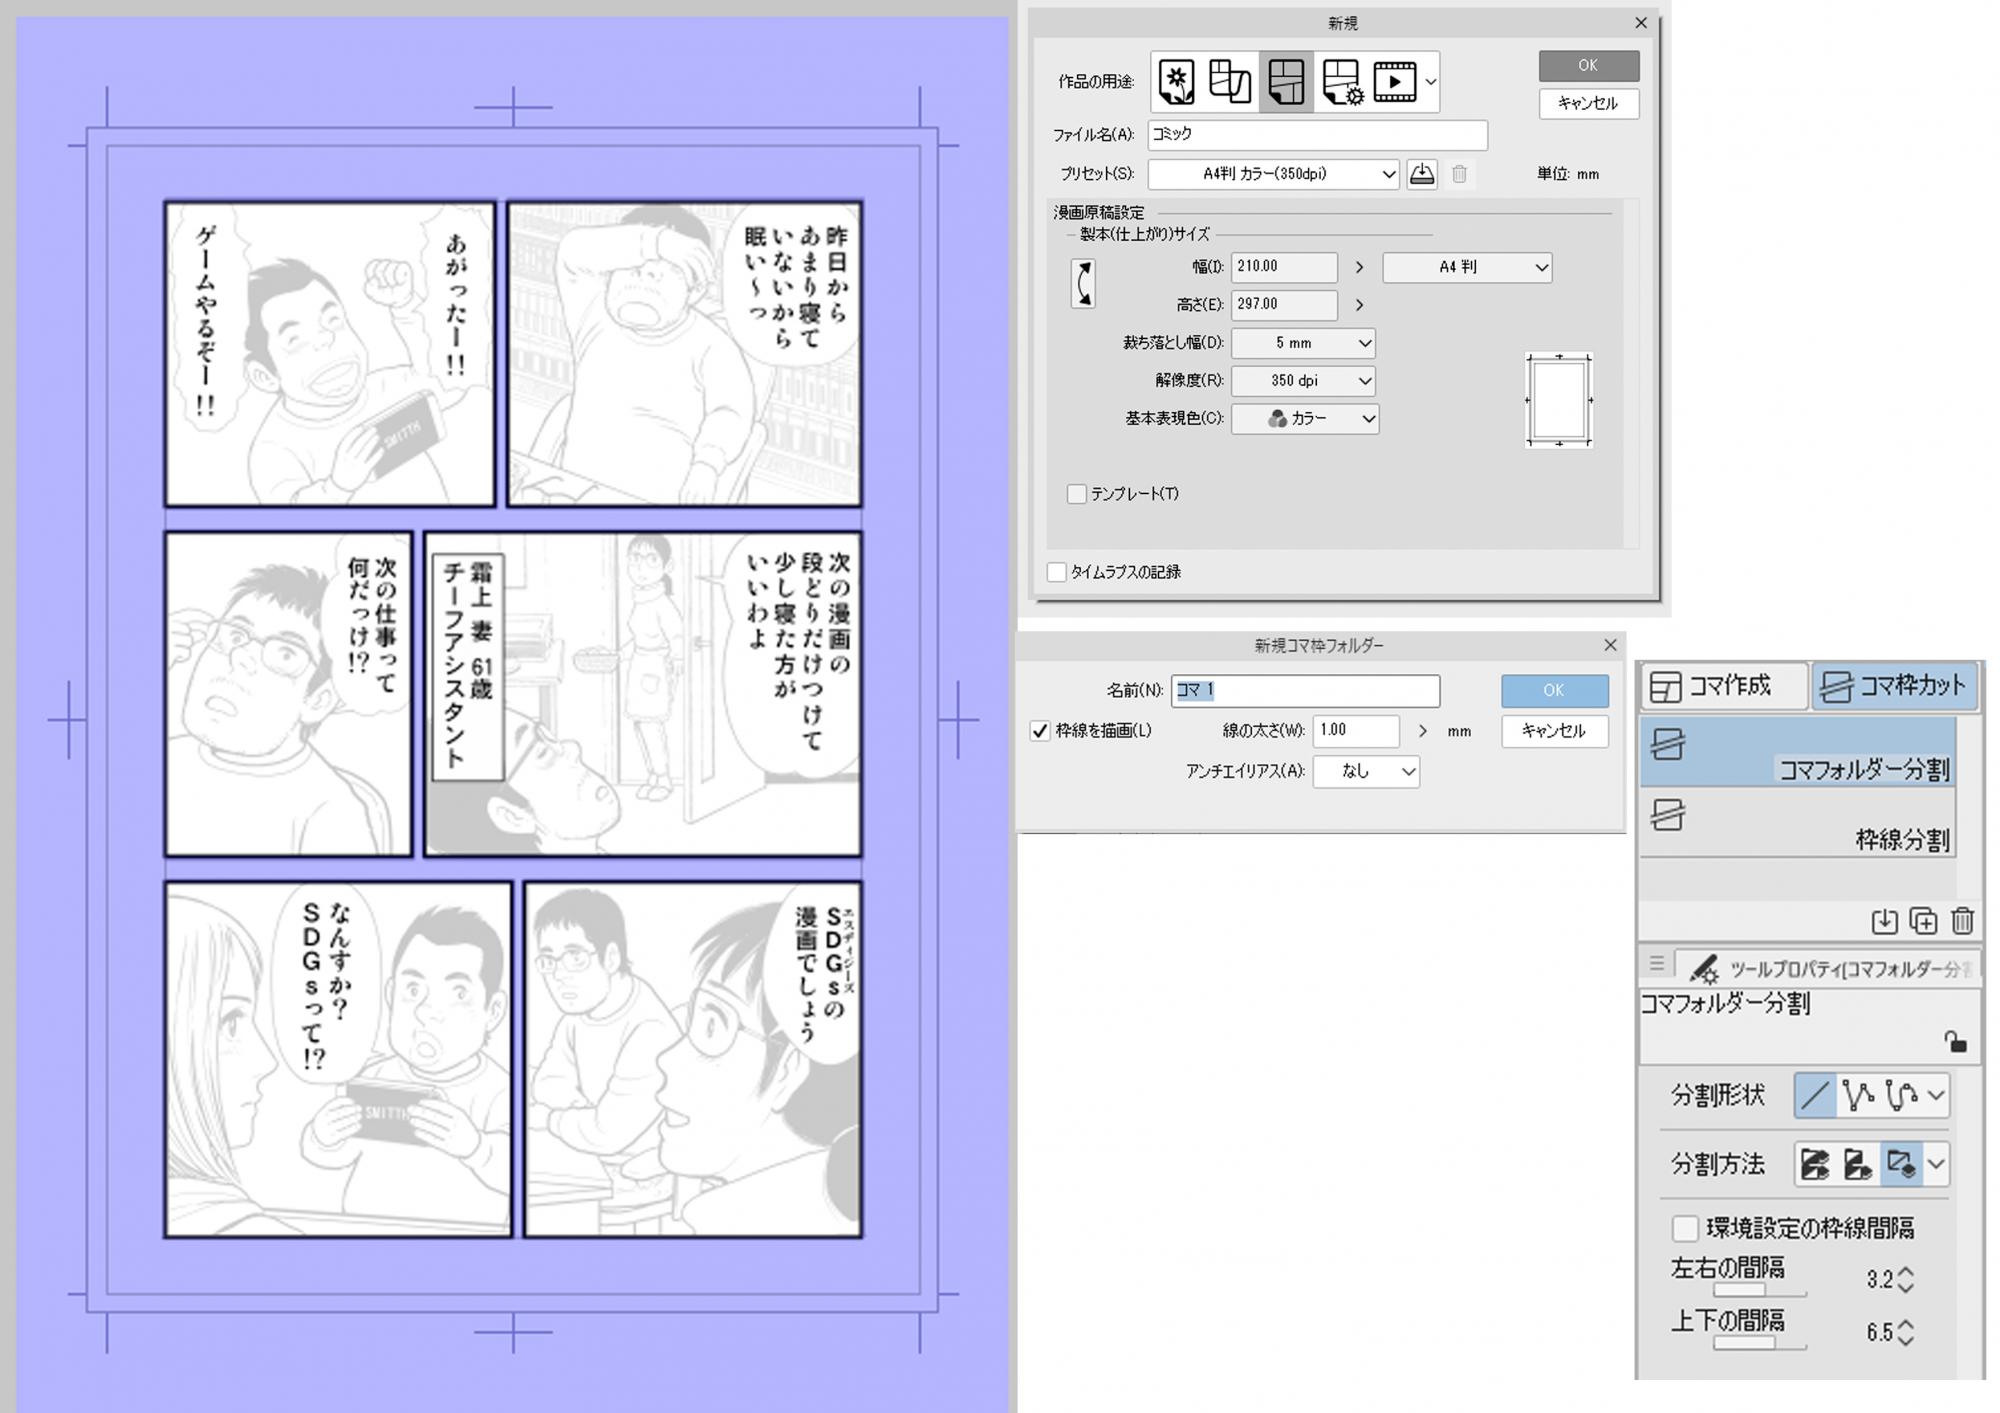2000x1413 pixels.
Task: Open the アンチエイリアス dropdown
Action: tap(1366, 771)
